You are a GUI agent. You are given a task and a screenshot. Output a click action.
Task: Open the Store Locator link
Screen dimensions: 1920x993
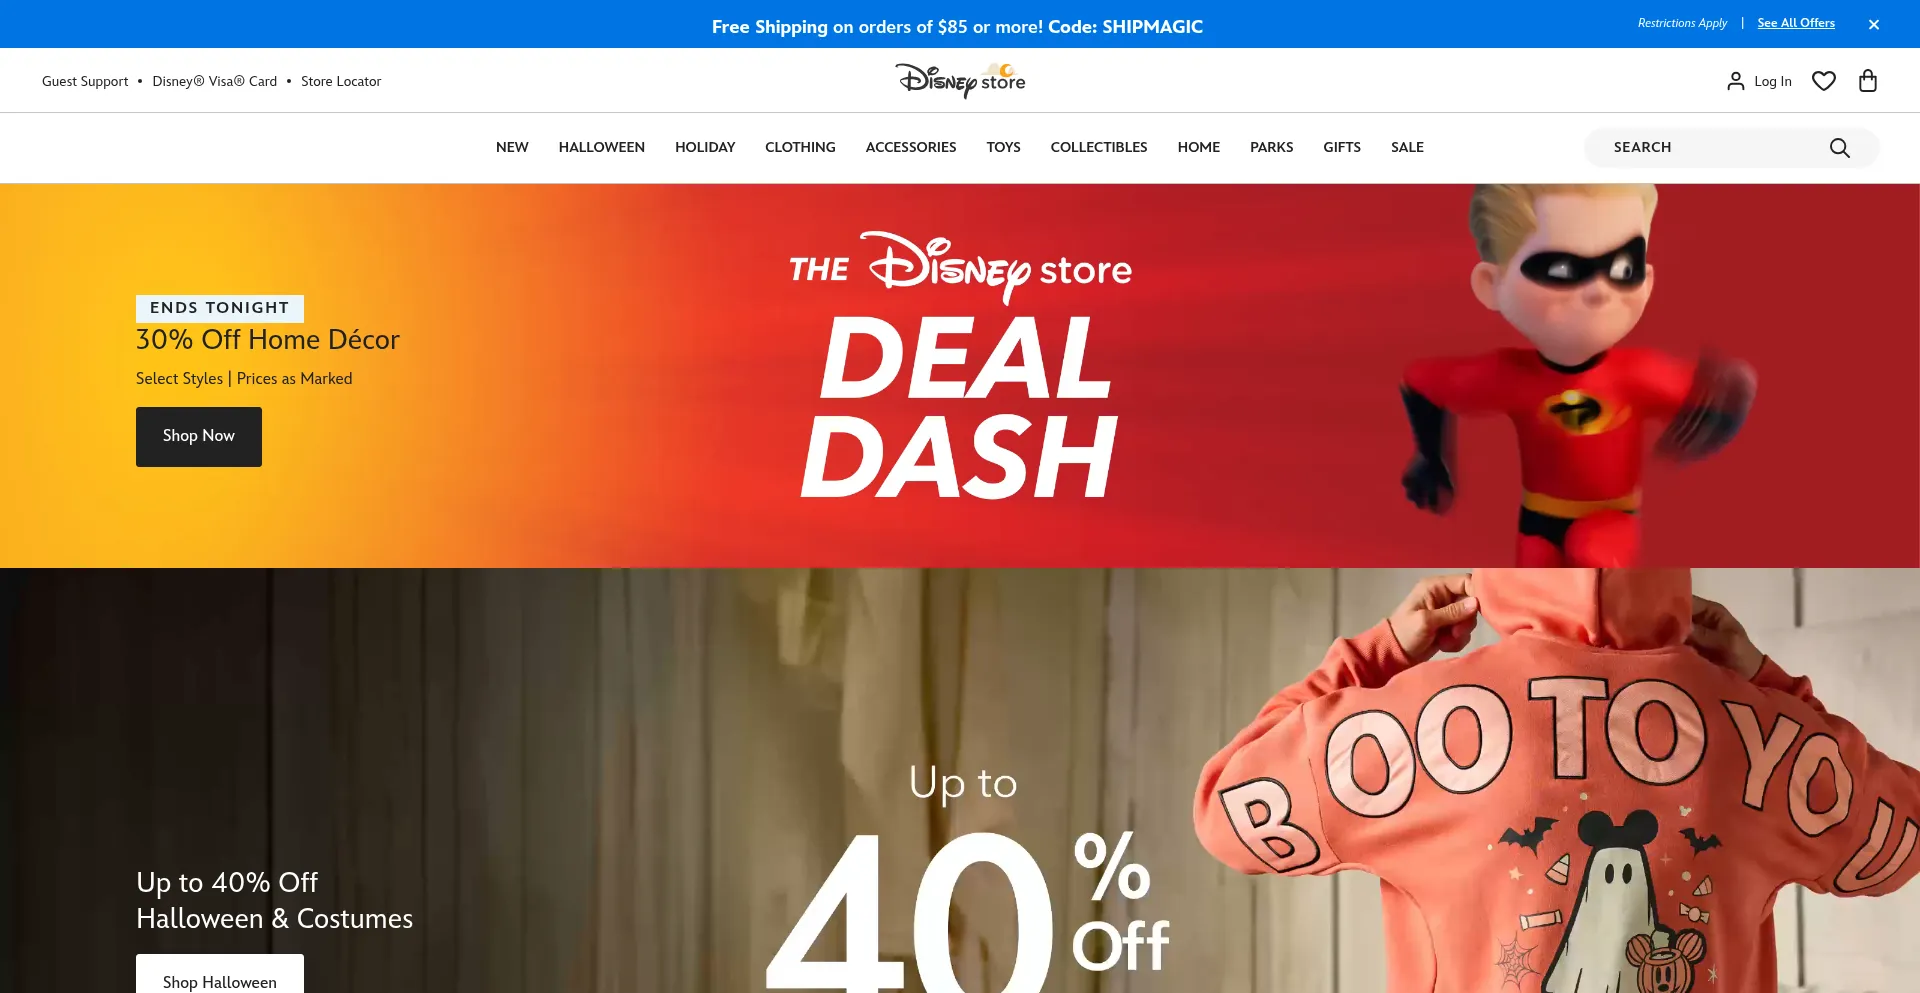(x=341, y=81)
